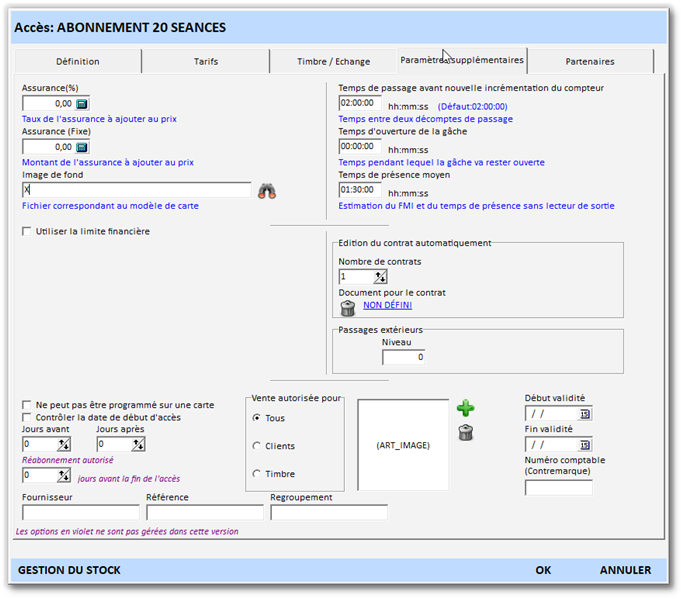Click trash icon under Document pour le contrat

pos(348,308)
